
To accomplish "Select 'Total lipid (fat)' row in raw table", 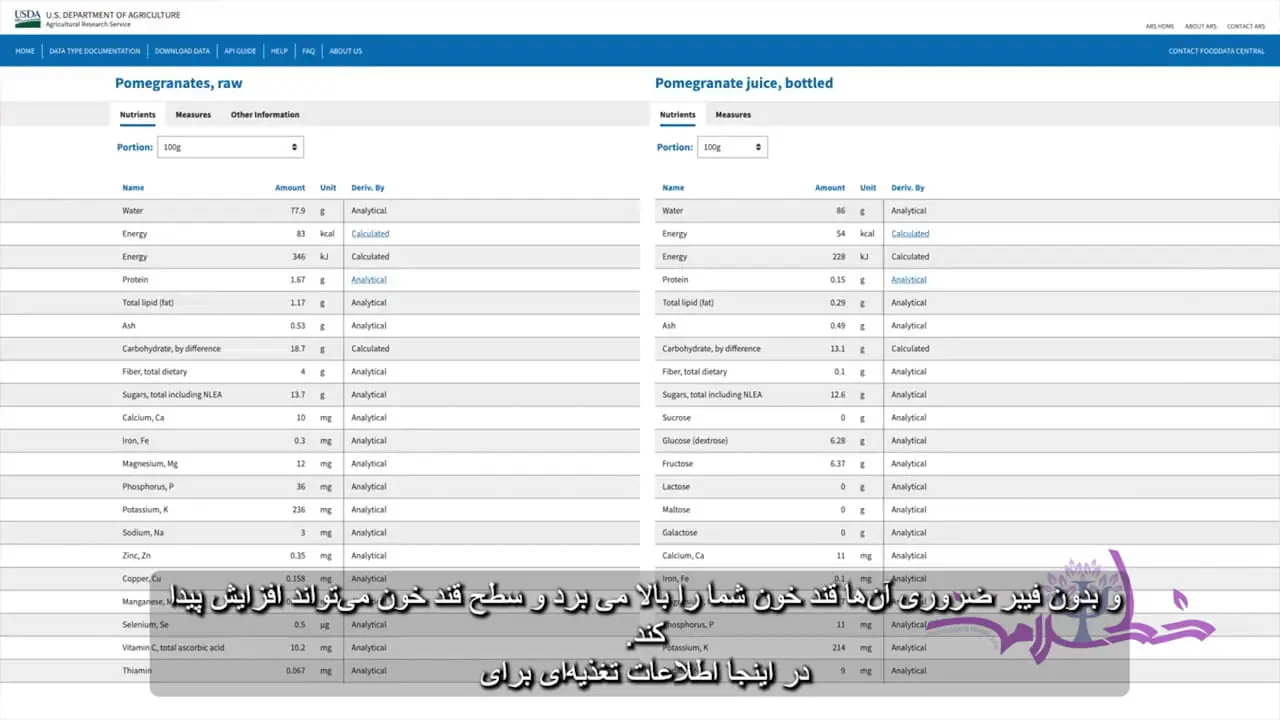I will pos(320,303).
